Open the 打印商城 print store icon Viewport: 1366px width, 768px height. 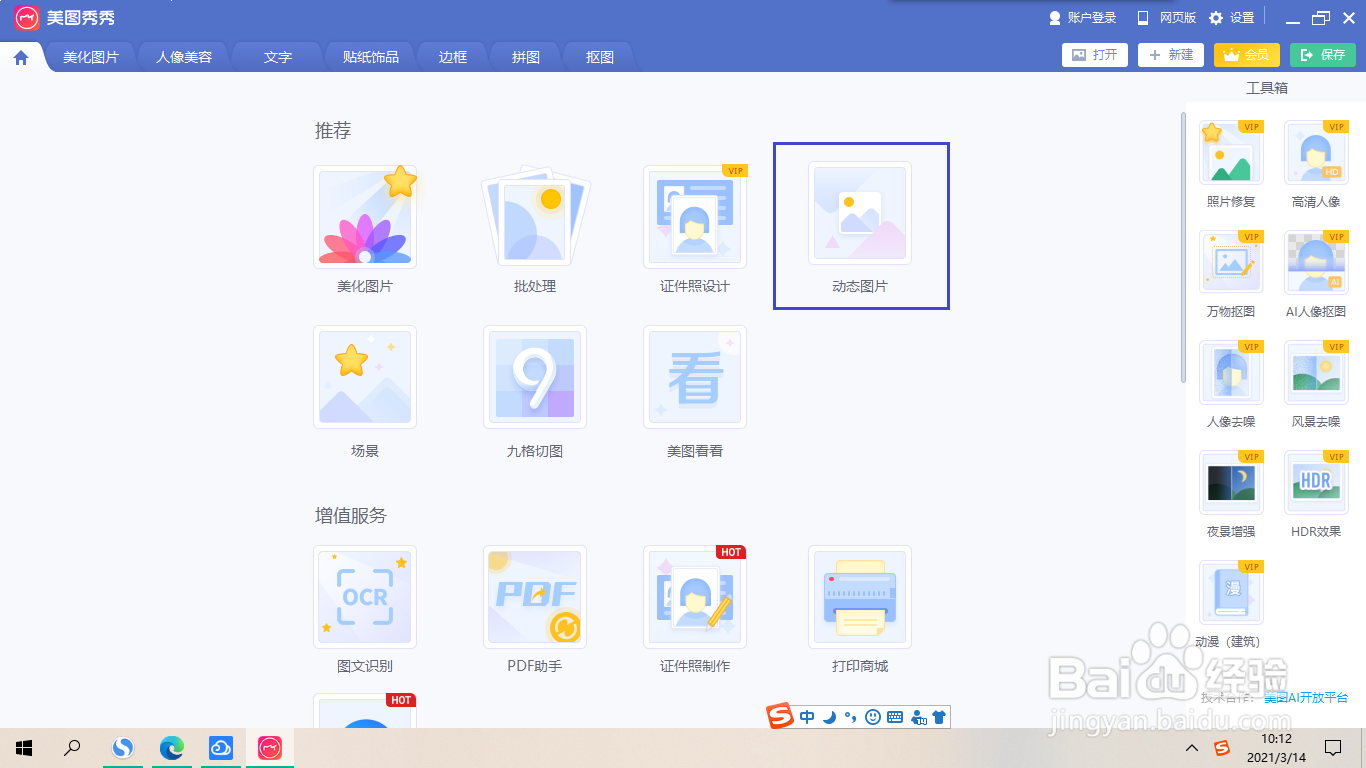coord(860,597)
